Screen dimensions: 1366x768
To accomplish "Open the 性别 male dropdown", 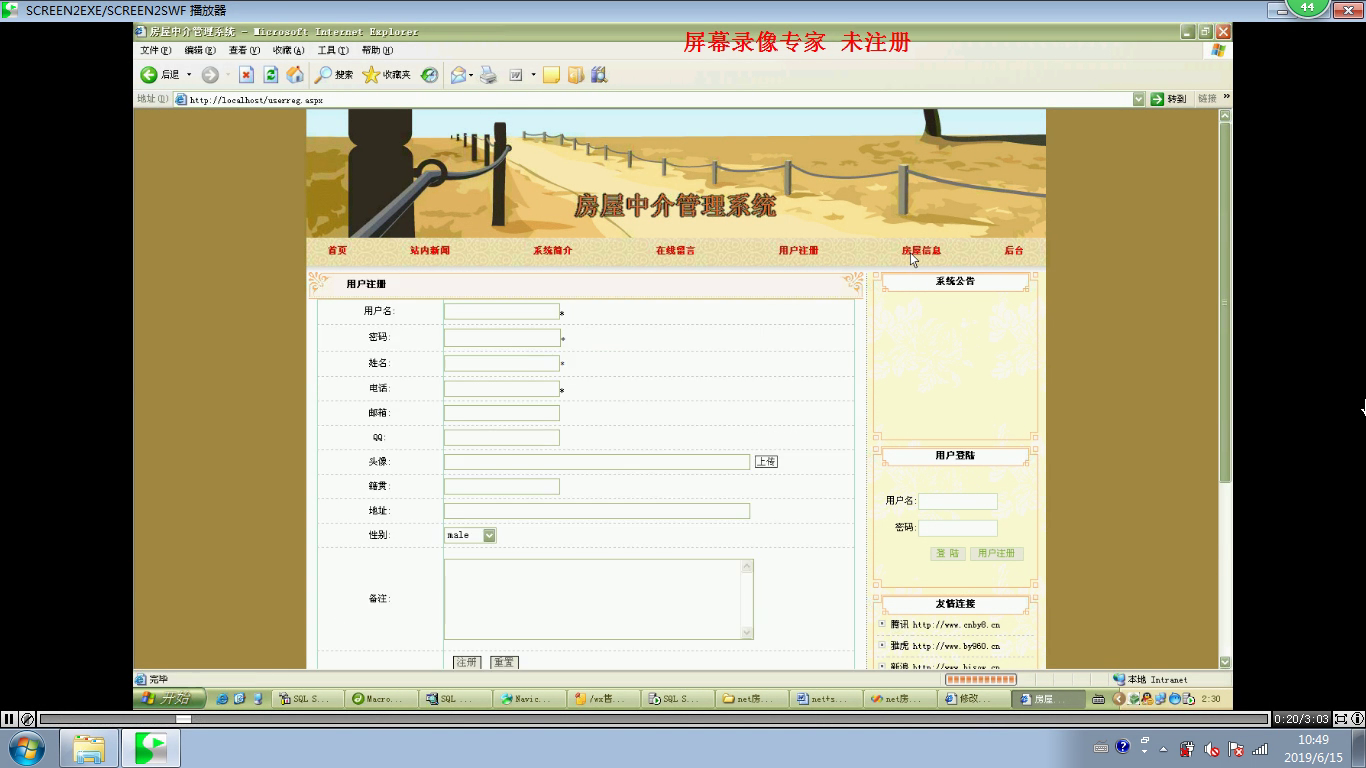I will pos(470,535).
